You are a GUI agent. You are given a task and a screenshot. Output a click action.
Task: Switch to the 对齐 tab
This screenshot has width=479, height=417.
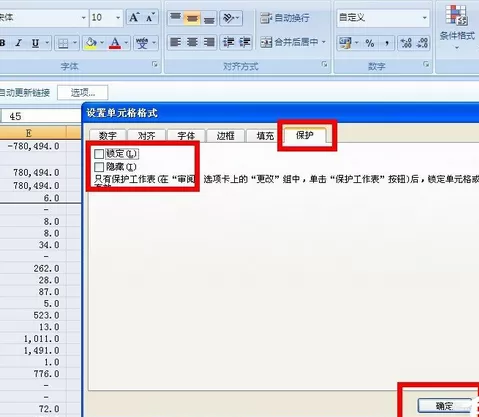tap(147, 135)
